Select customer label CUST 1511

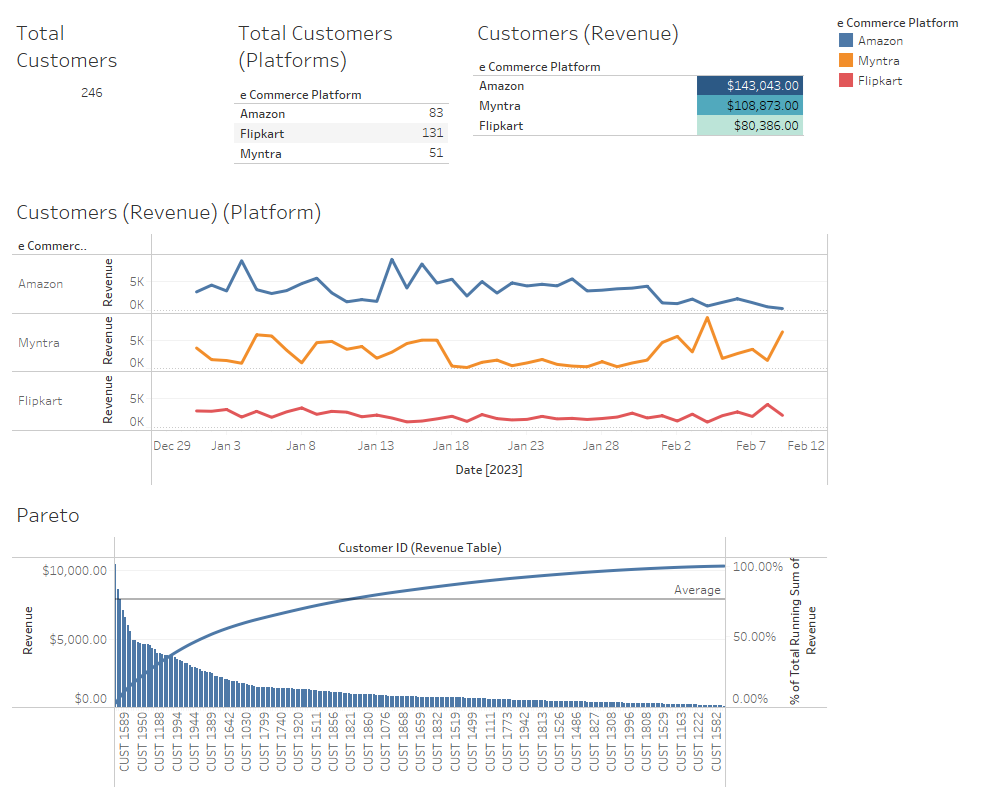click(x=316, y=741)
